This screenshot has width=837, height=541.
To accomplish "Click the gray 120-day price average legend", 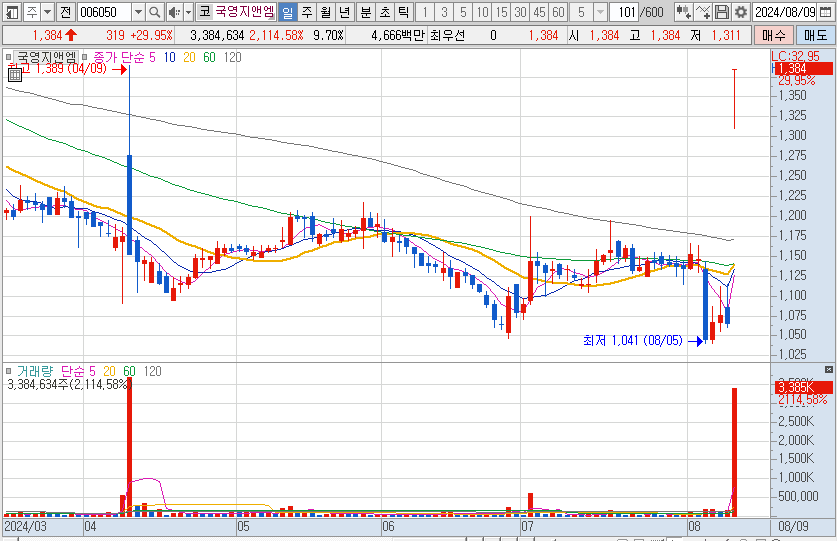I will 232,57.
